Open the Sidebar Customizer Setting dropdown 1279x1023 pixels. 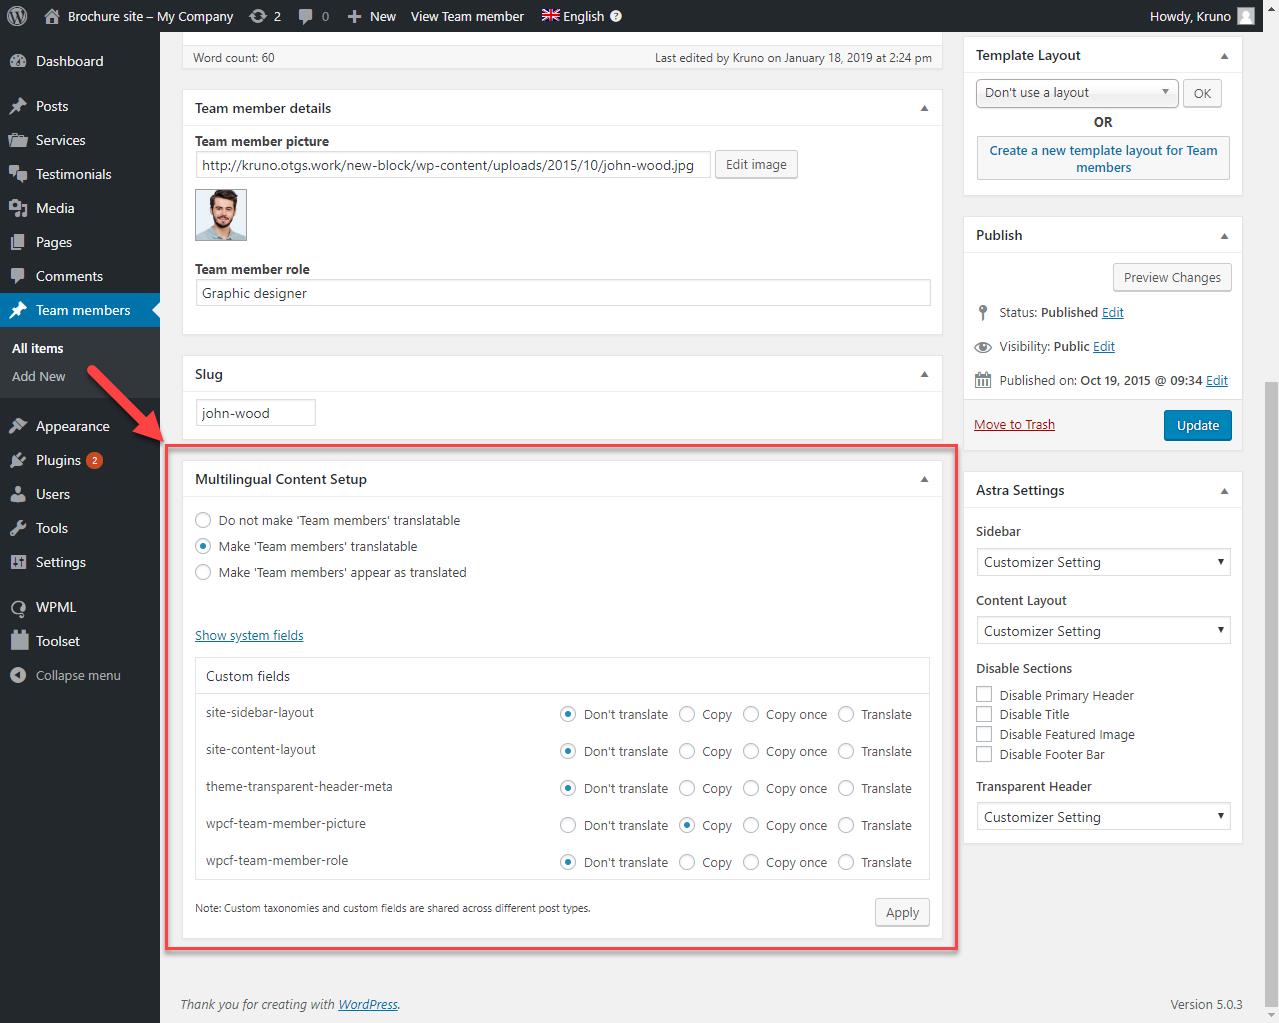tap(1102, 562)
